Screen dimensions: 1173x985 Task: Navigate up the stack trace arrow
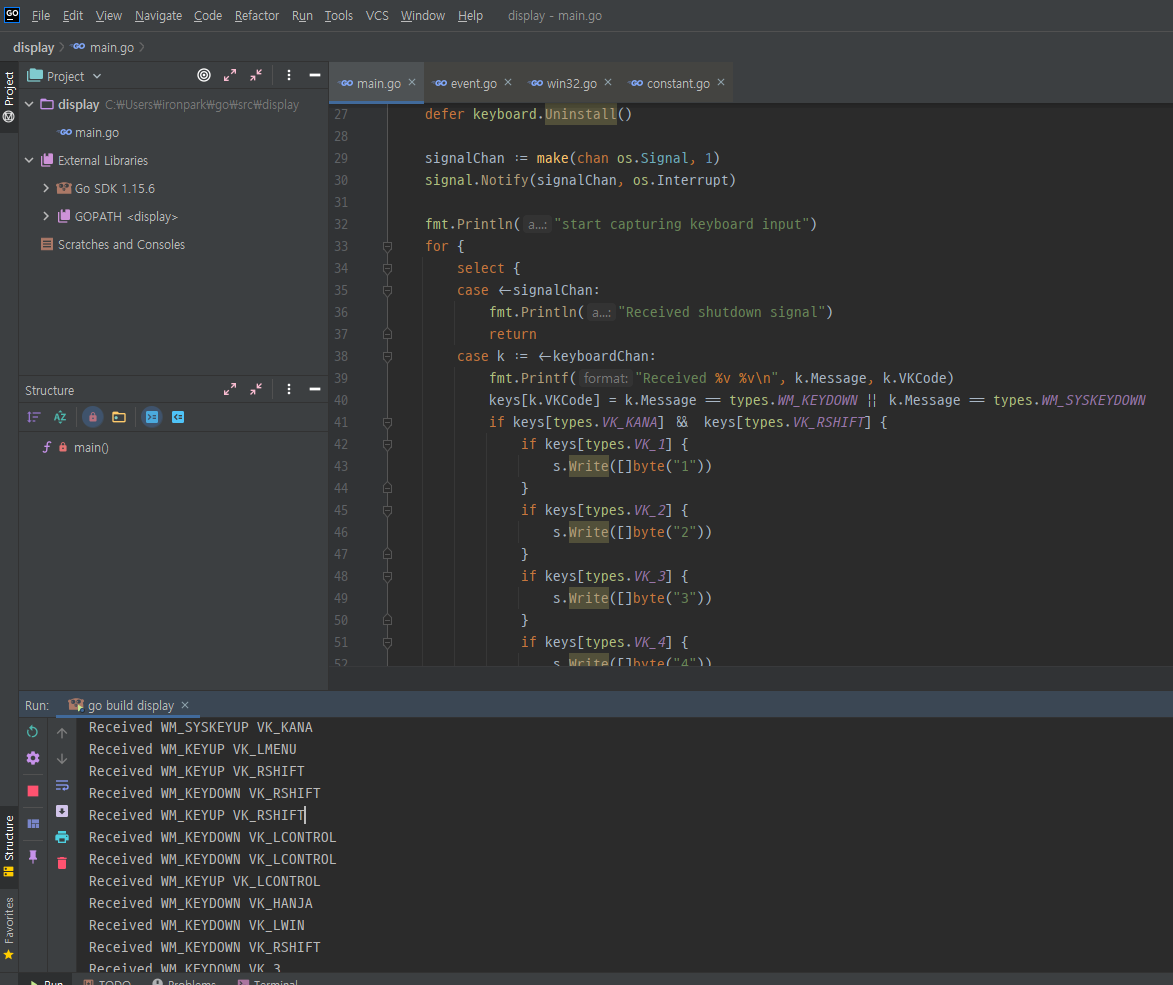62,733
